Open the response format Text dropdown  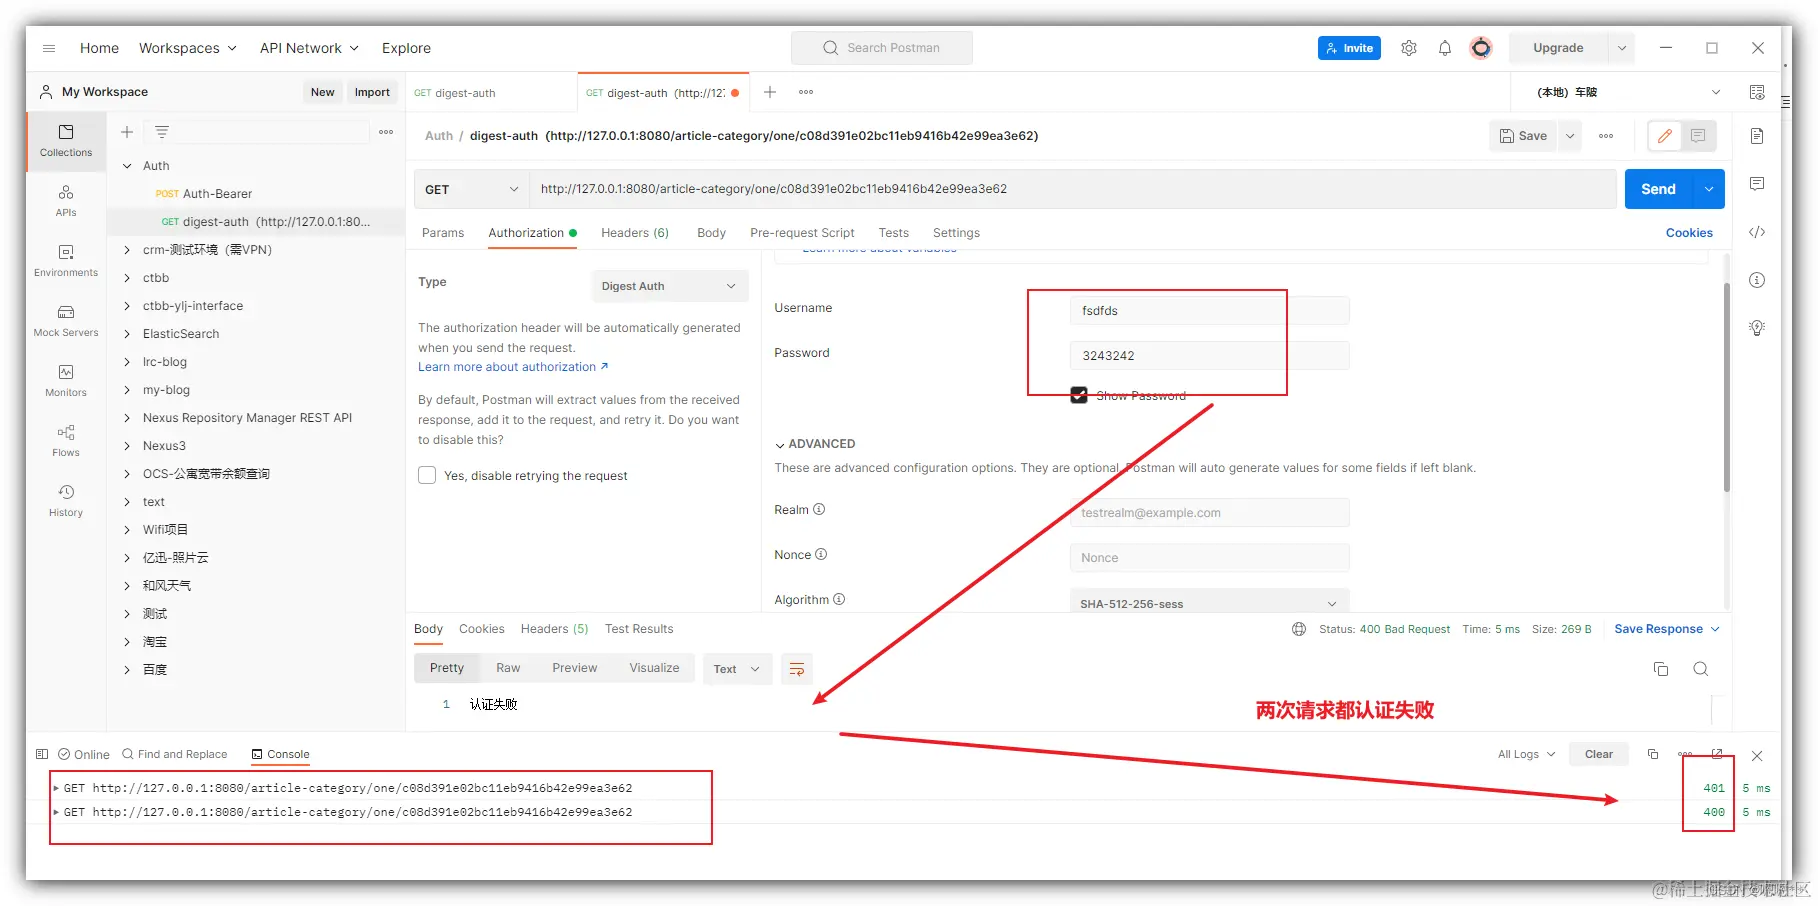click(x=738, y=669)
